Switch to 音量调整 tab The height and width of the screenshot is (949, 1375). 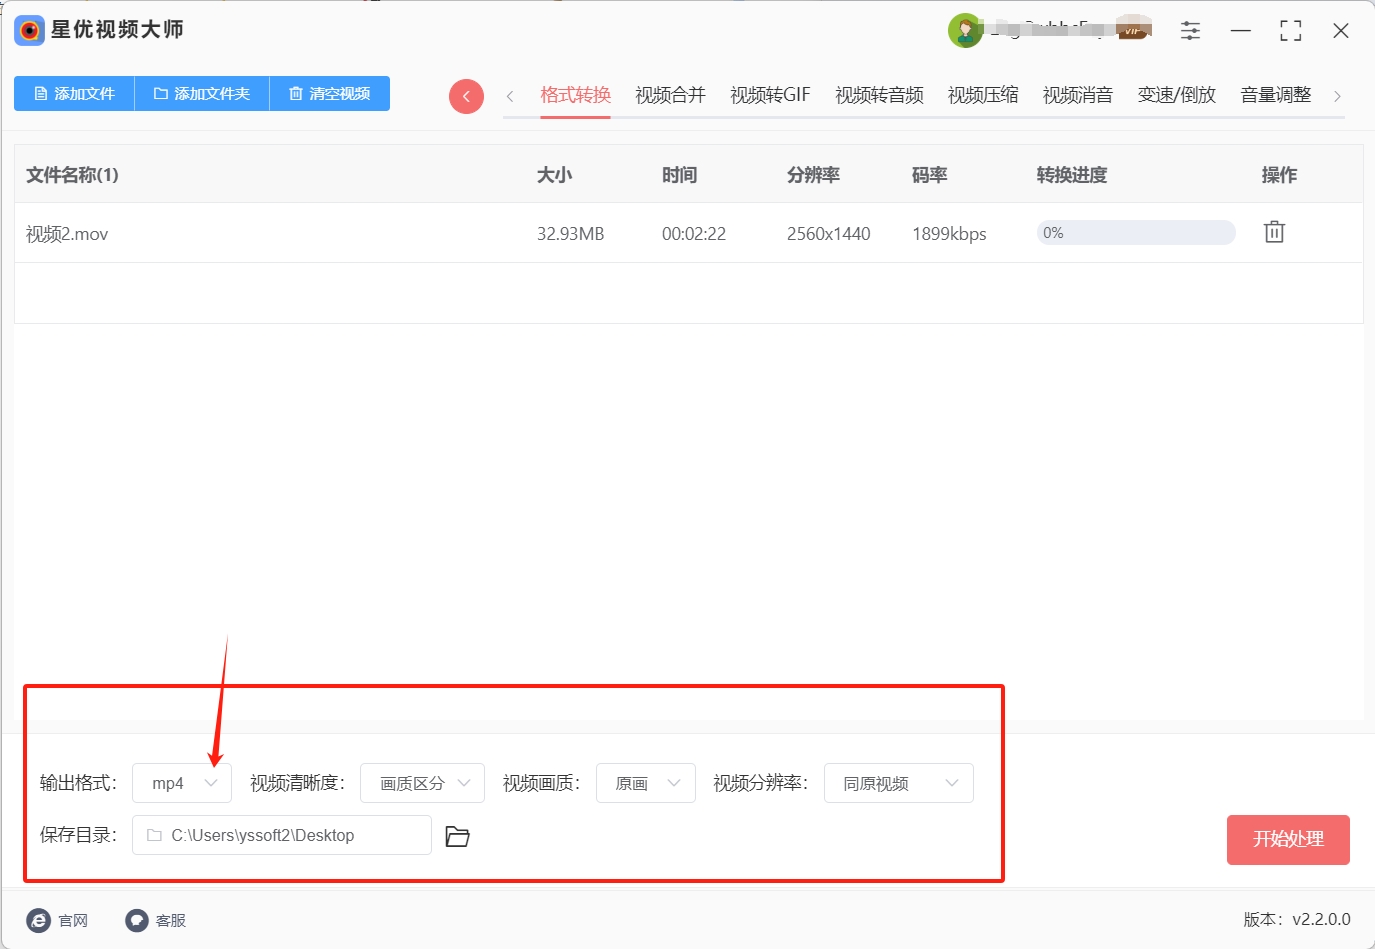click(1275, 95)
